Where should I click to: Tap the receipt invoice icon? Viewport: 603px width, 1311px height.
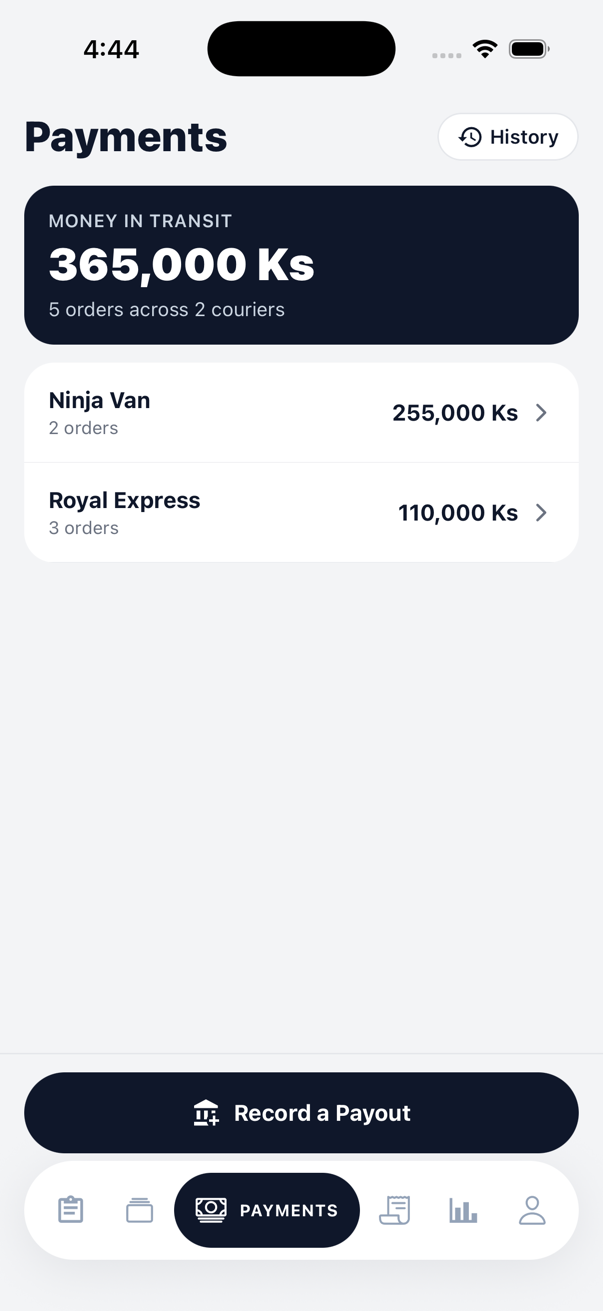(395, 1210)
